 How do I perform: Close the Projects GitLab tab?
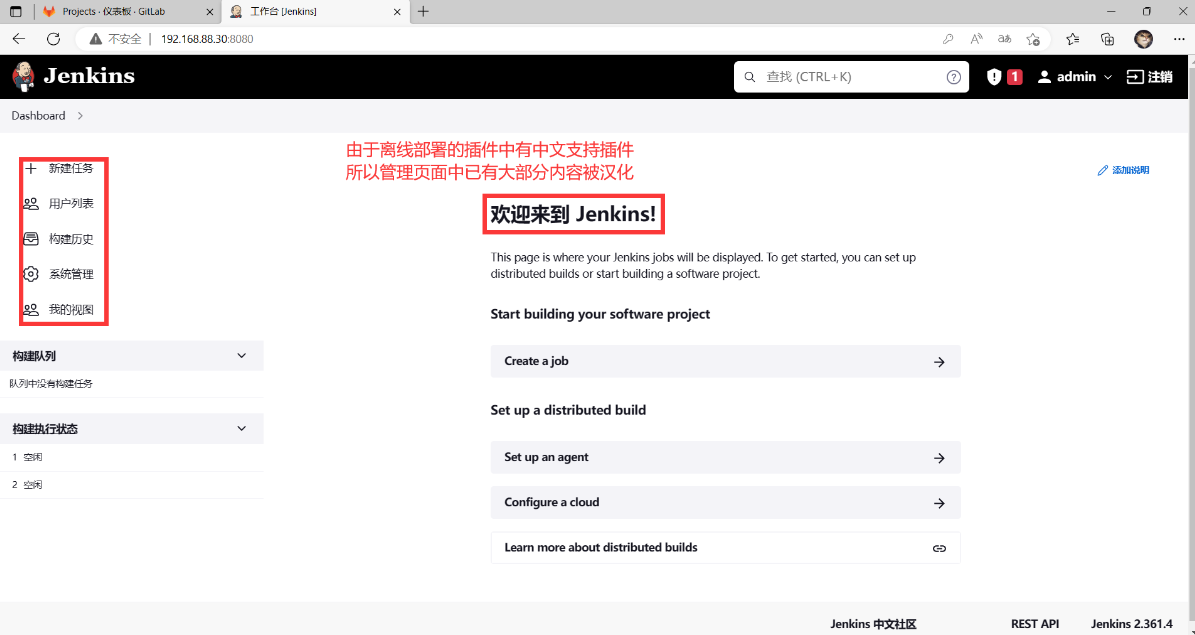tap(210, 11)
